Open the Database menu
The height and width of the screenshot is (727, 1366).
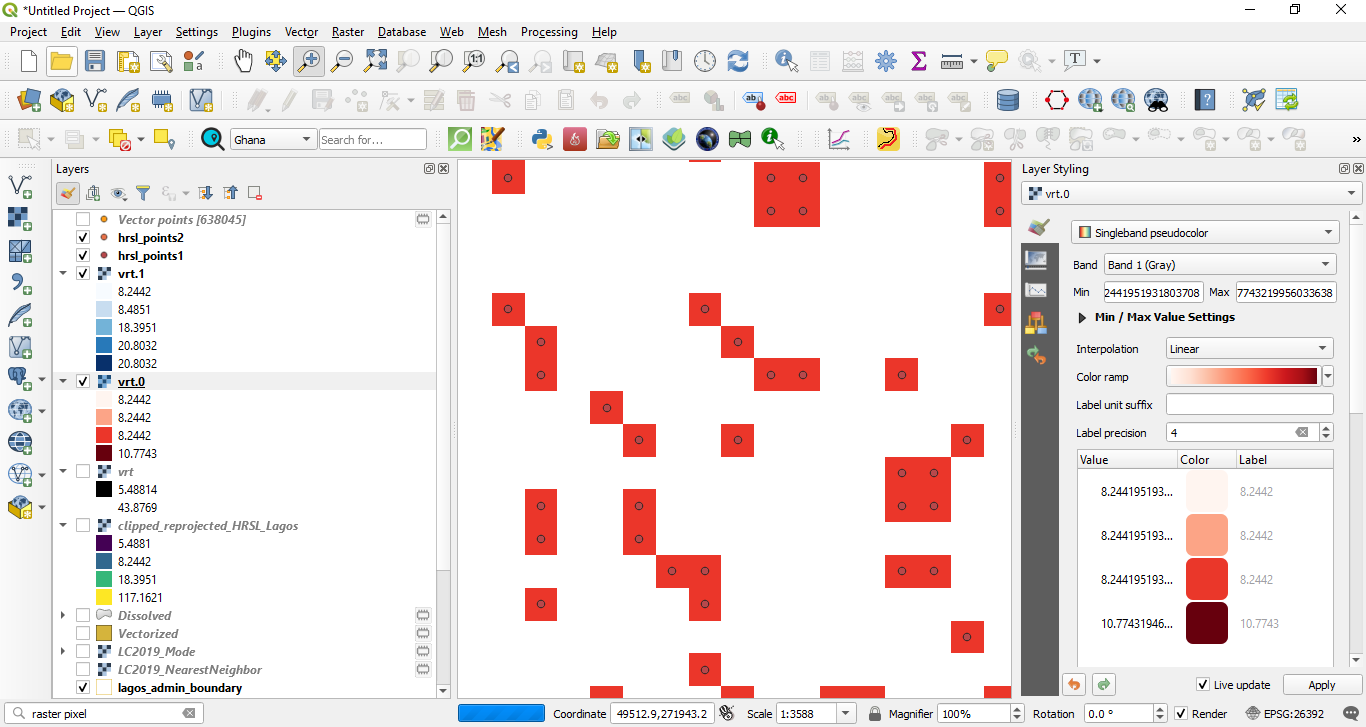pos(402,32)
